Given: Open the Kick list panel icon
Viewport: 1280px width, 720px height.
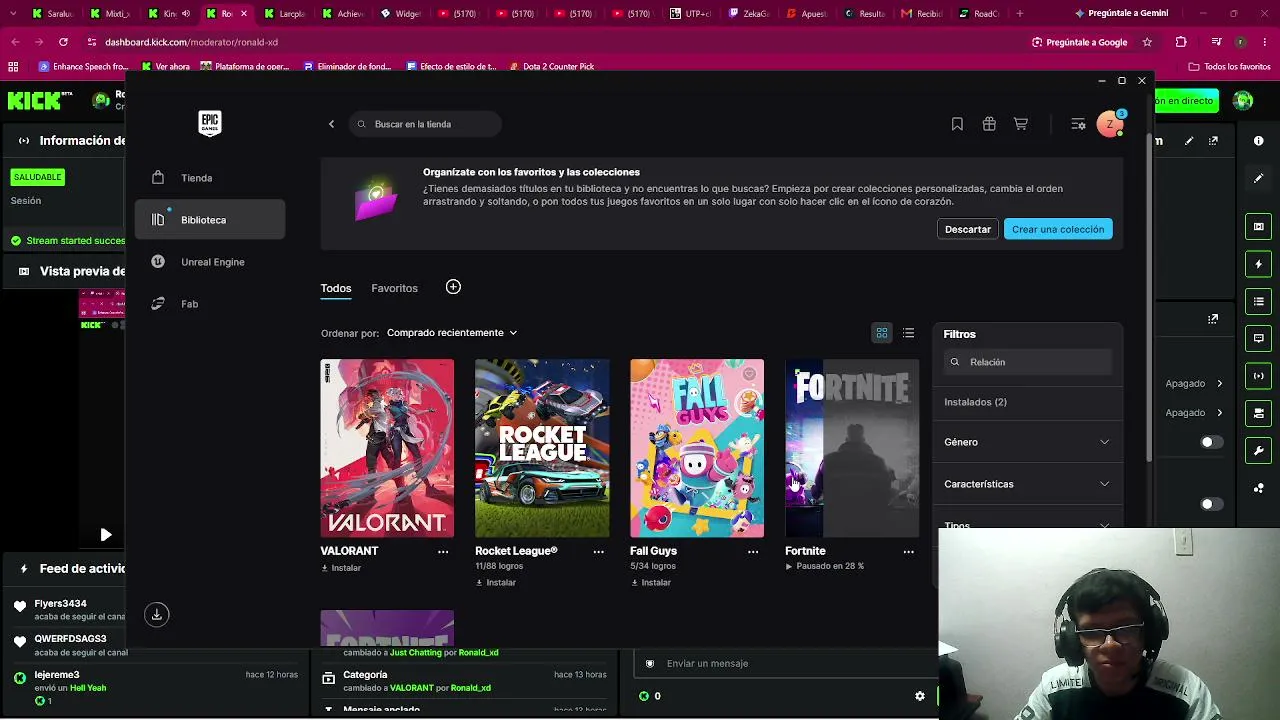Looking at the screenshot, I should click(1259, 301).
